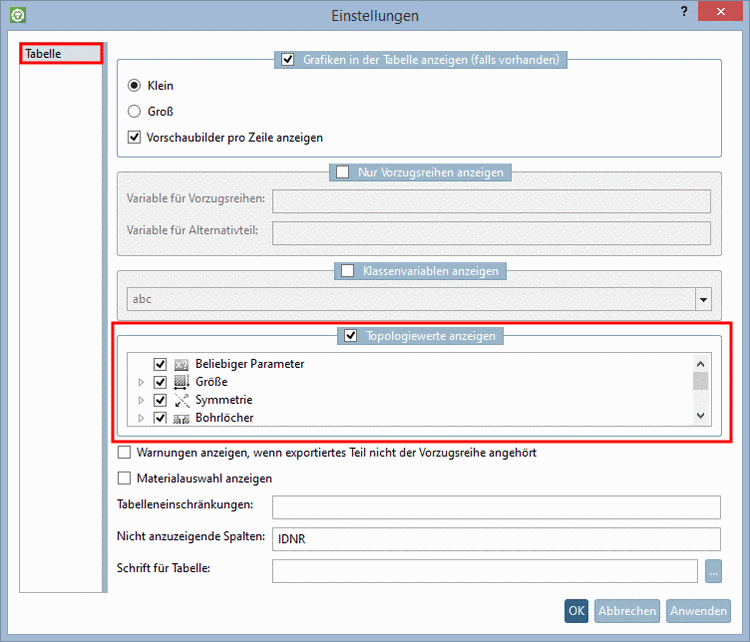Enable Nur Vorzugsreihen anzeigen
750x642 pixels.
tap(342, 172)
